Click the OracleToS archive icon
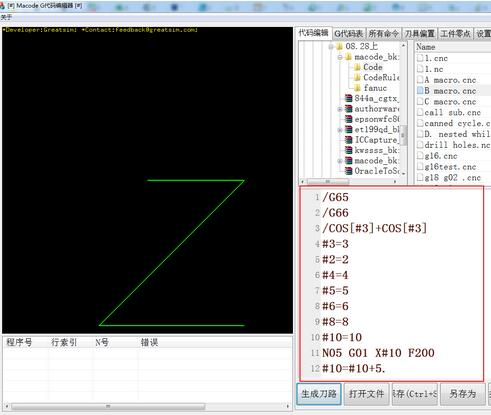 pyautogui.click(x=348, y=171)
